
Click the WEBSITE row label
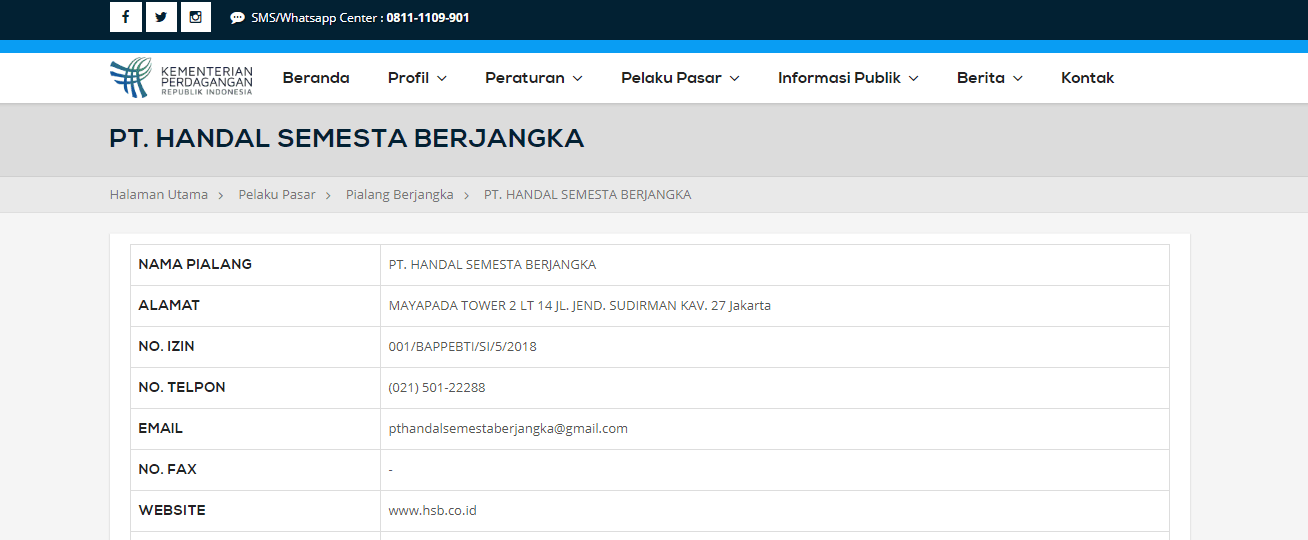[x=172, y=510]
